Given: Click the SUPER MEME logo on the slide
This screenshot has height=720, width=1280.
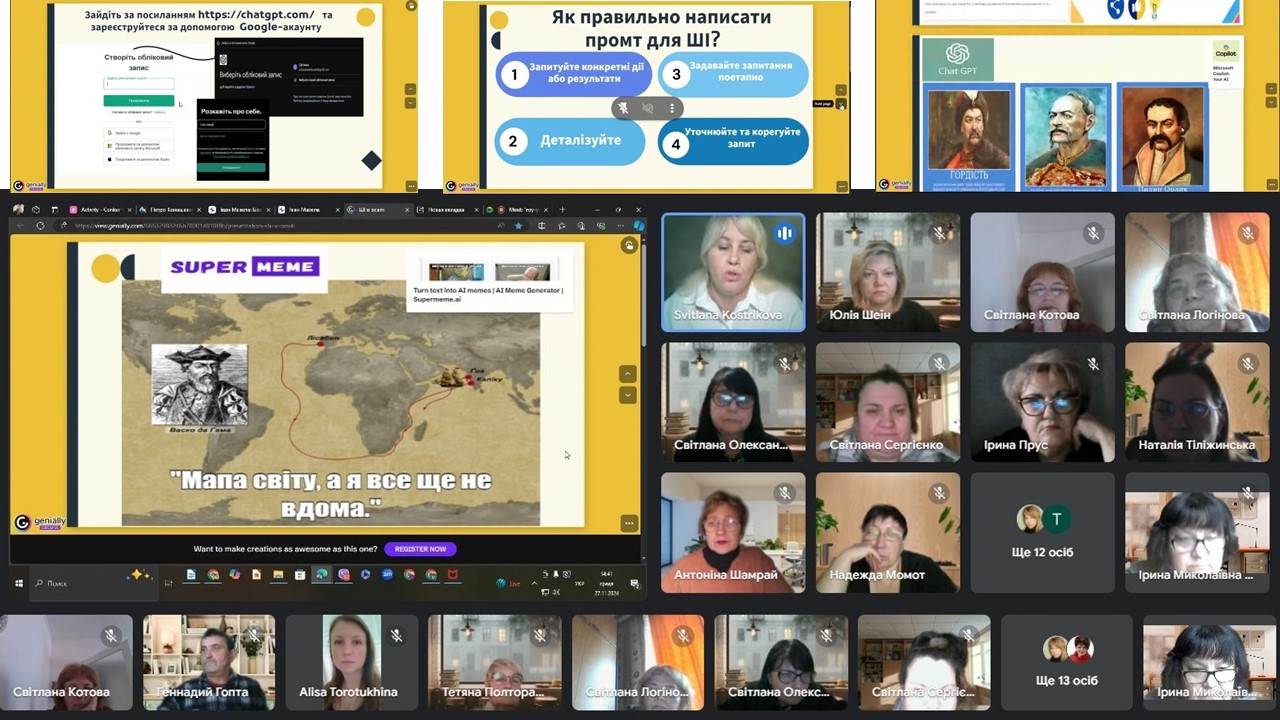Looking at the screenshot, I should [244, 267].
